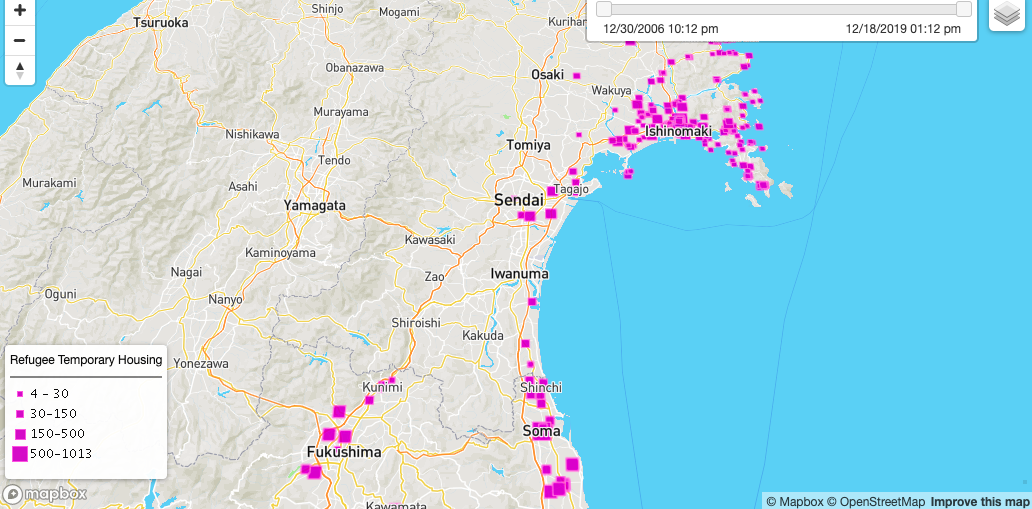
Task: Open the © Mapbox attribution link
Action: pyautogui.click(x=794, y=502)
